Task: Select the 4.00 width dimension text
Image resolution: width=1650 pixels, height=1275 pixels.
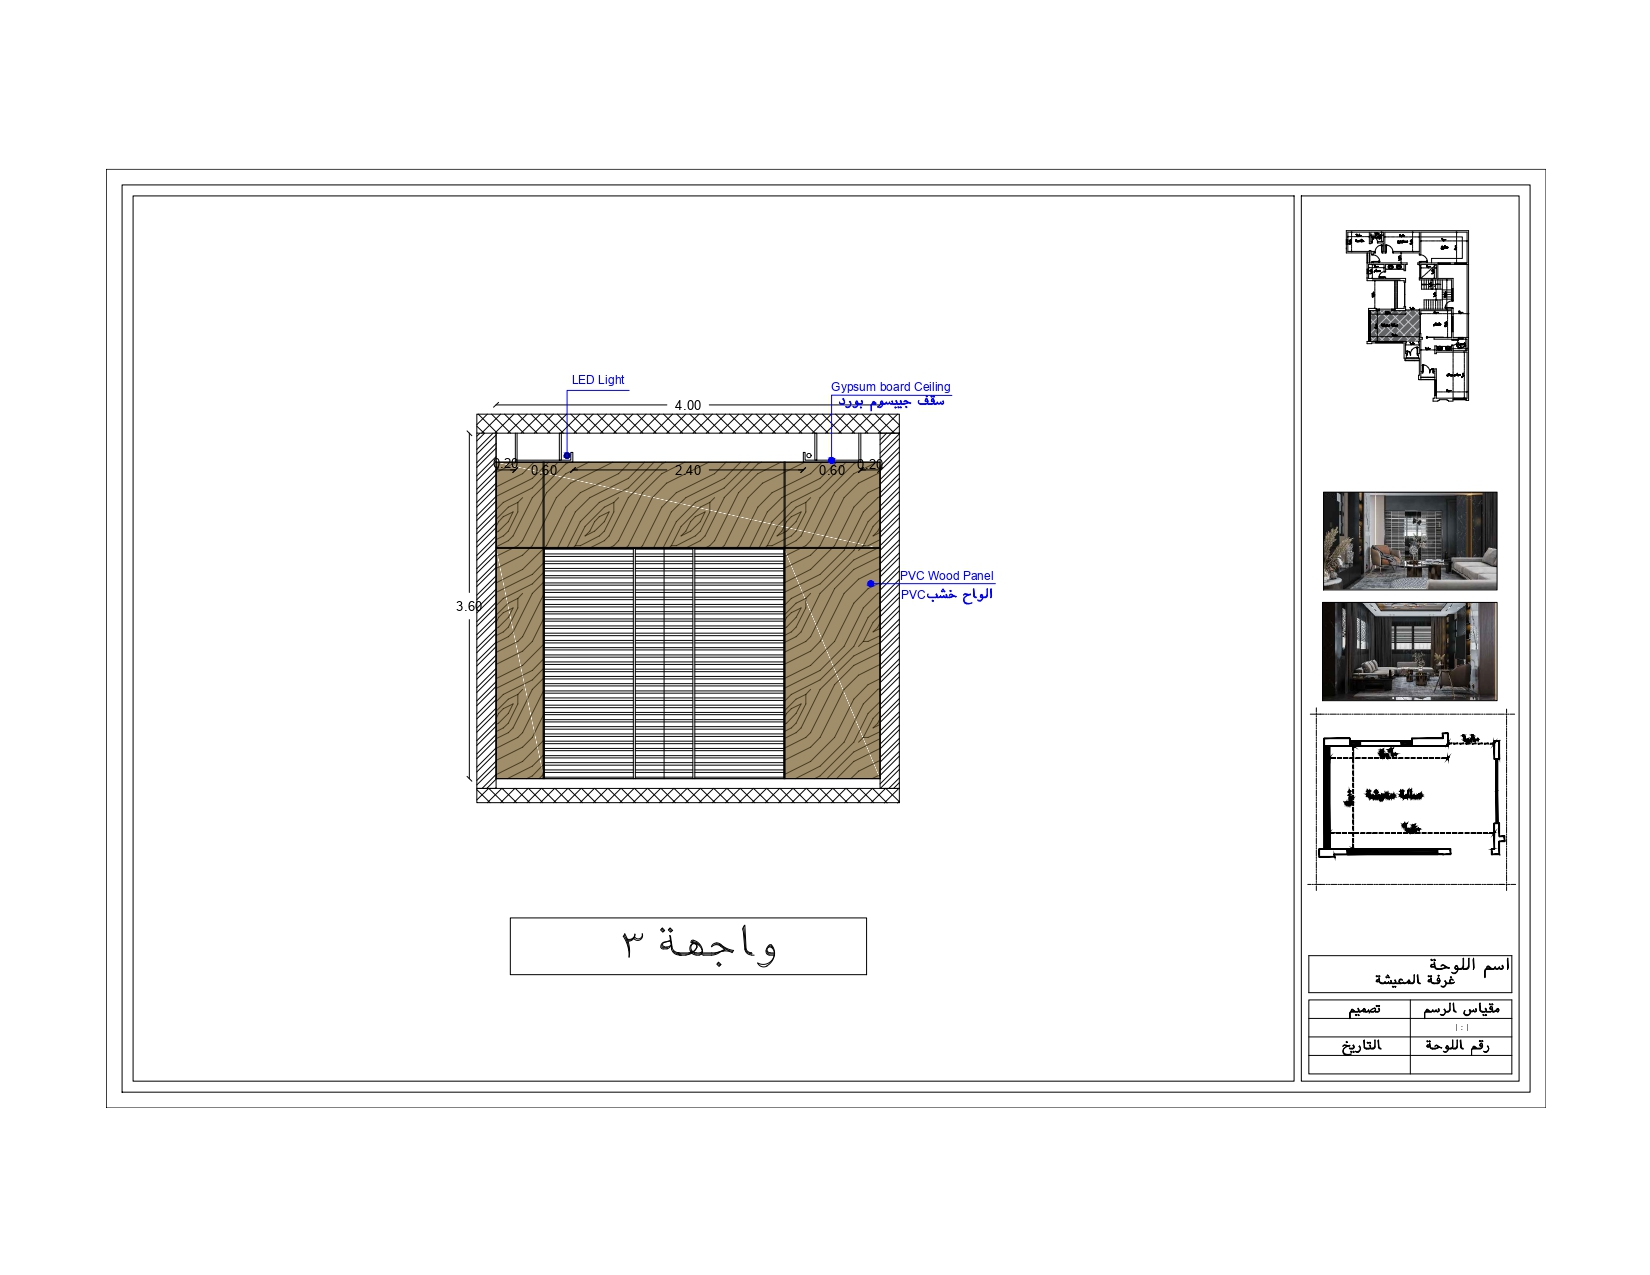Action: 687,404
